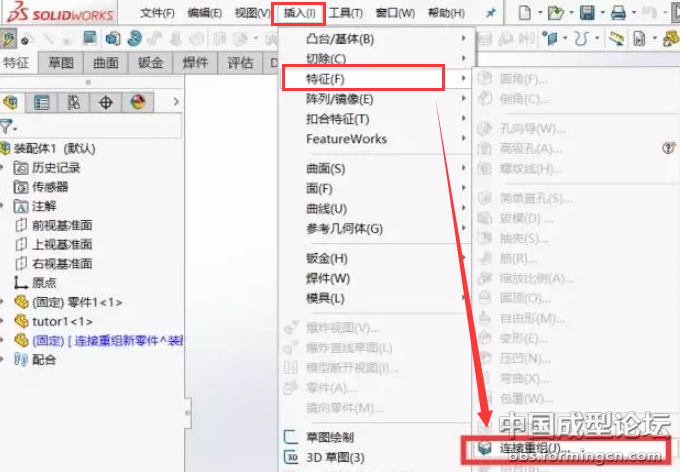The image size is (680, 472).
Task: Pin the menu bar with pushpin icon
Action: click(490, 13)
